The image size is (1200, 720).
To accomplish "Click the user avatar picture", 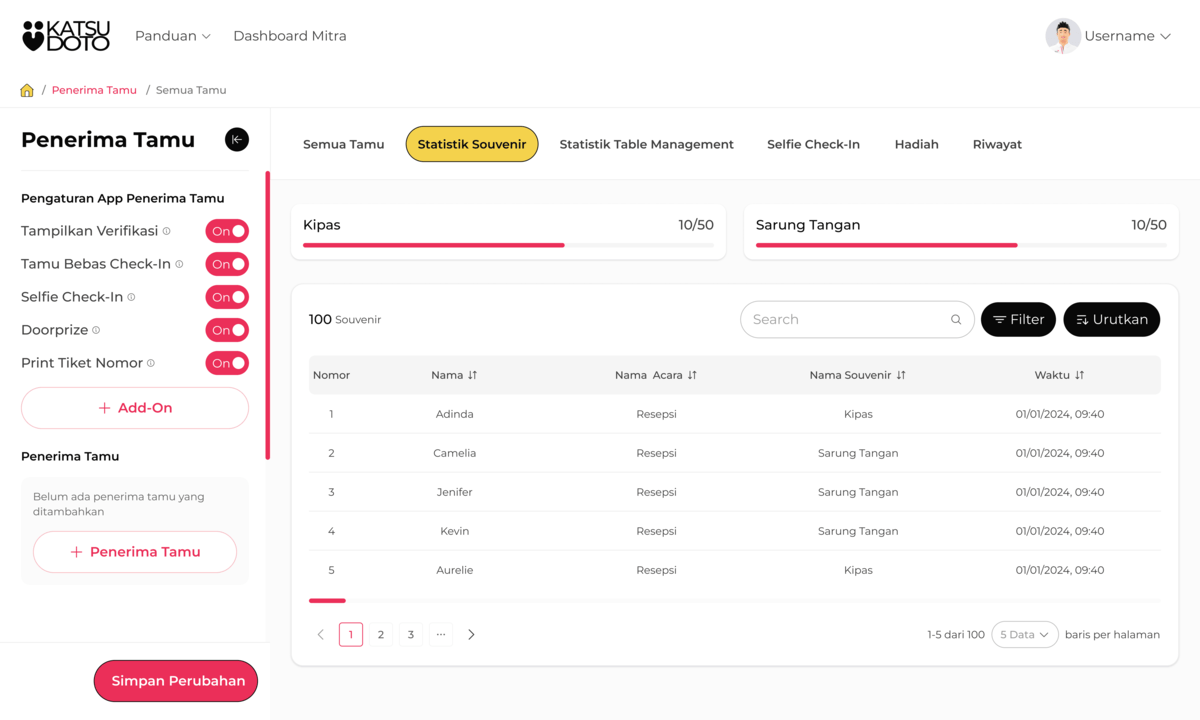I will [1062, 36].
